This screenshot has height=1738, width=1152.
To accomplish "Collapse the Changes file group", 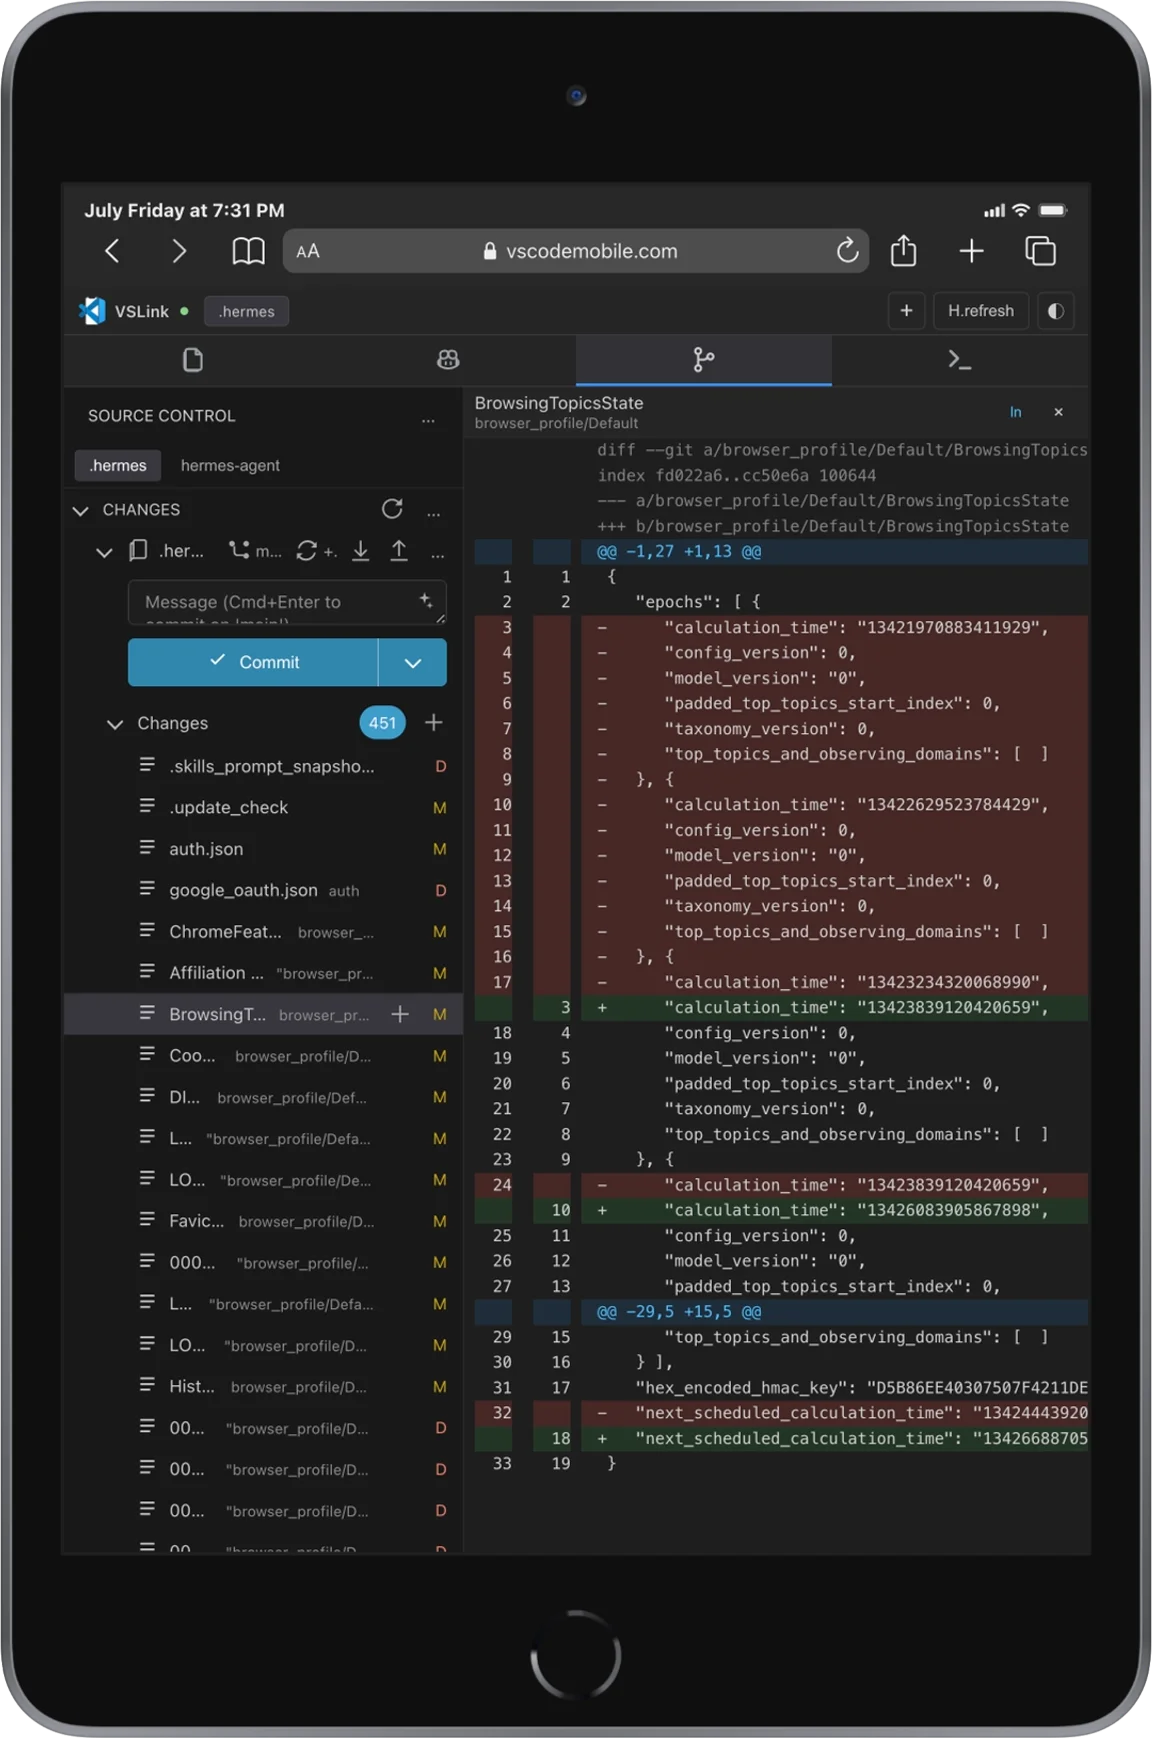I will pyautogui.click(x=115, y=724).
